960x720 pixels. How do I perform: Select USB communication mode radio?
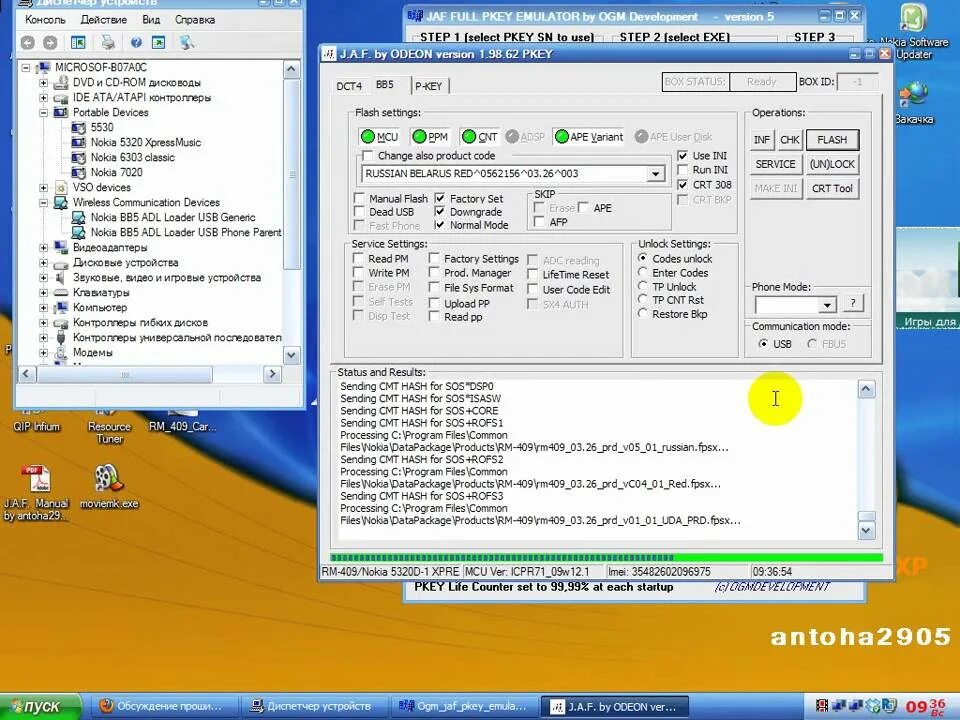tap(763, 344)
